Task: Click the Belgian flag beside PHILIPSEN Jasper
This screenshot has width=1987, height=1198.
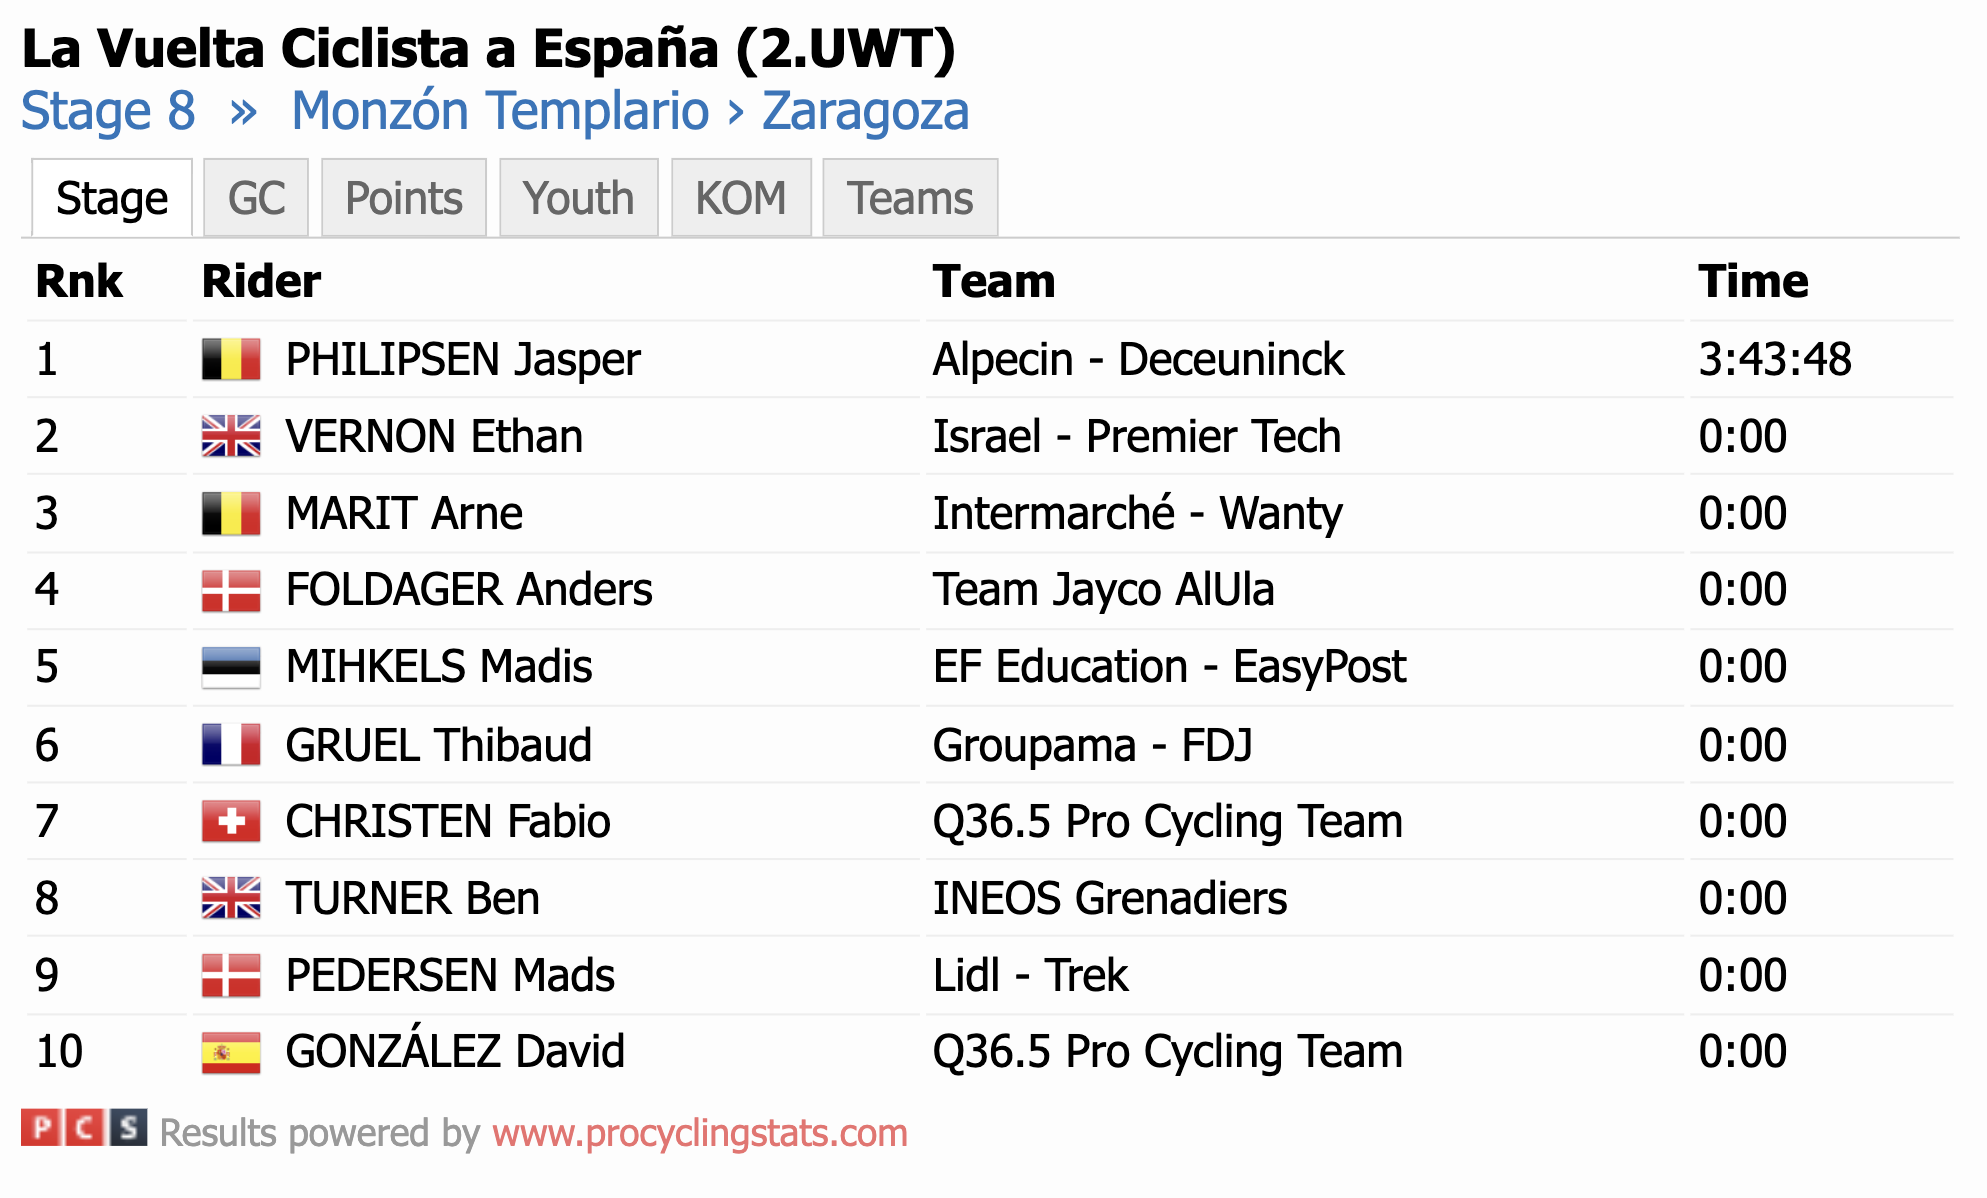Action: (231, 360)
